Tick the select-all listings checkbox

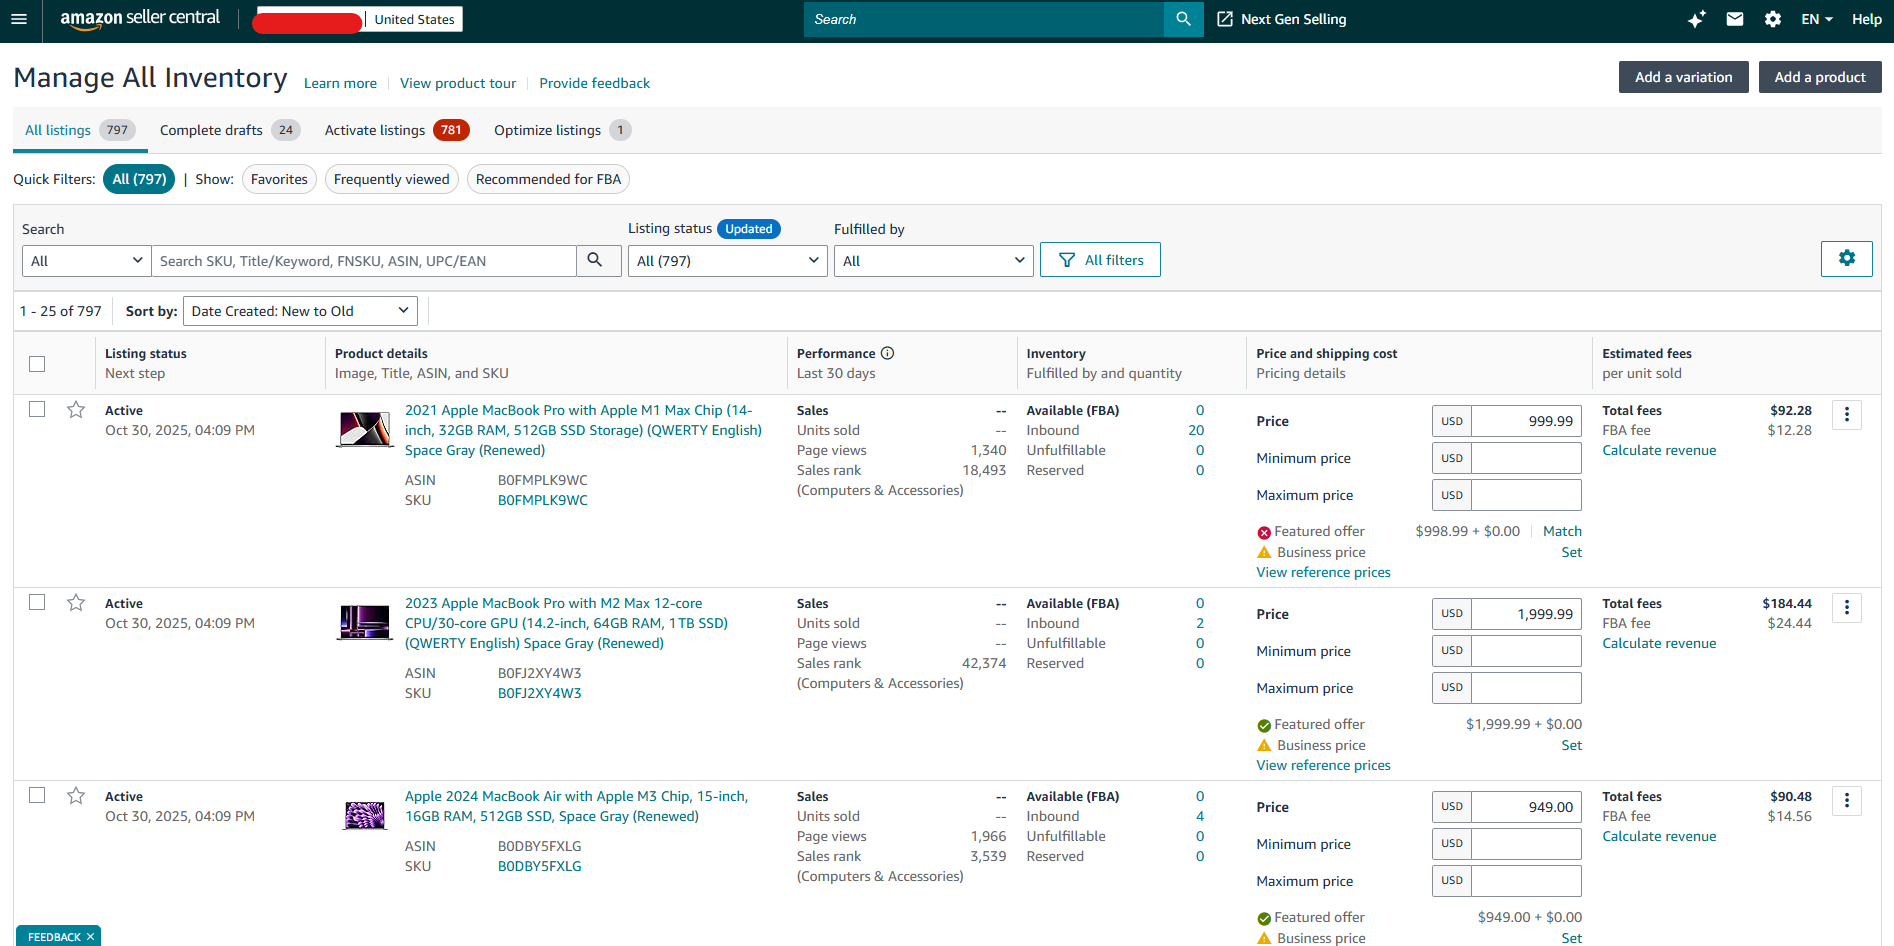click(x=37, y=364)
